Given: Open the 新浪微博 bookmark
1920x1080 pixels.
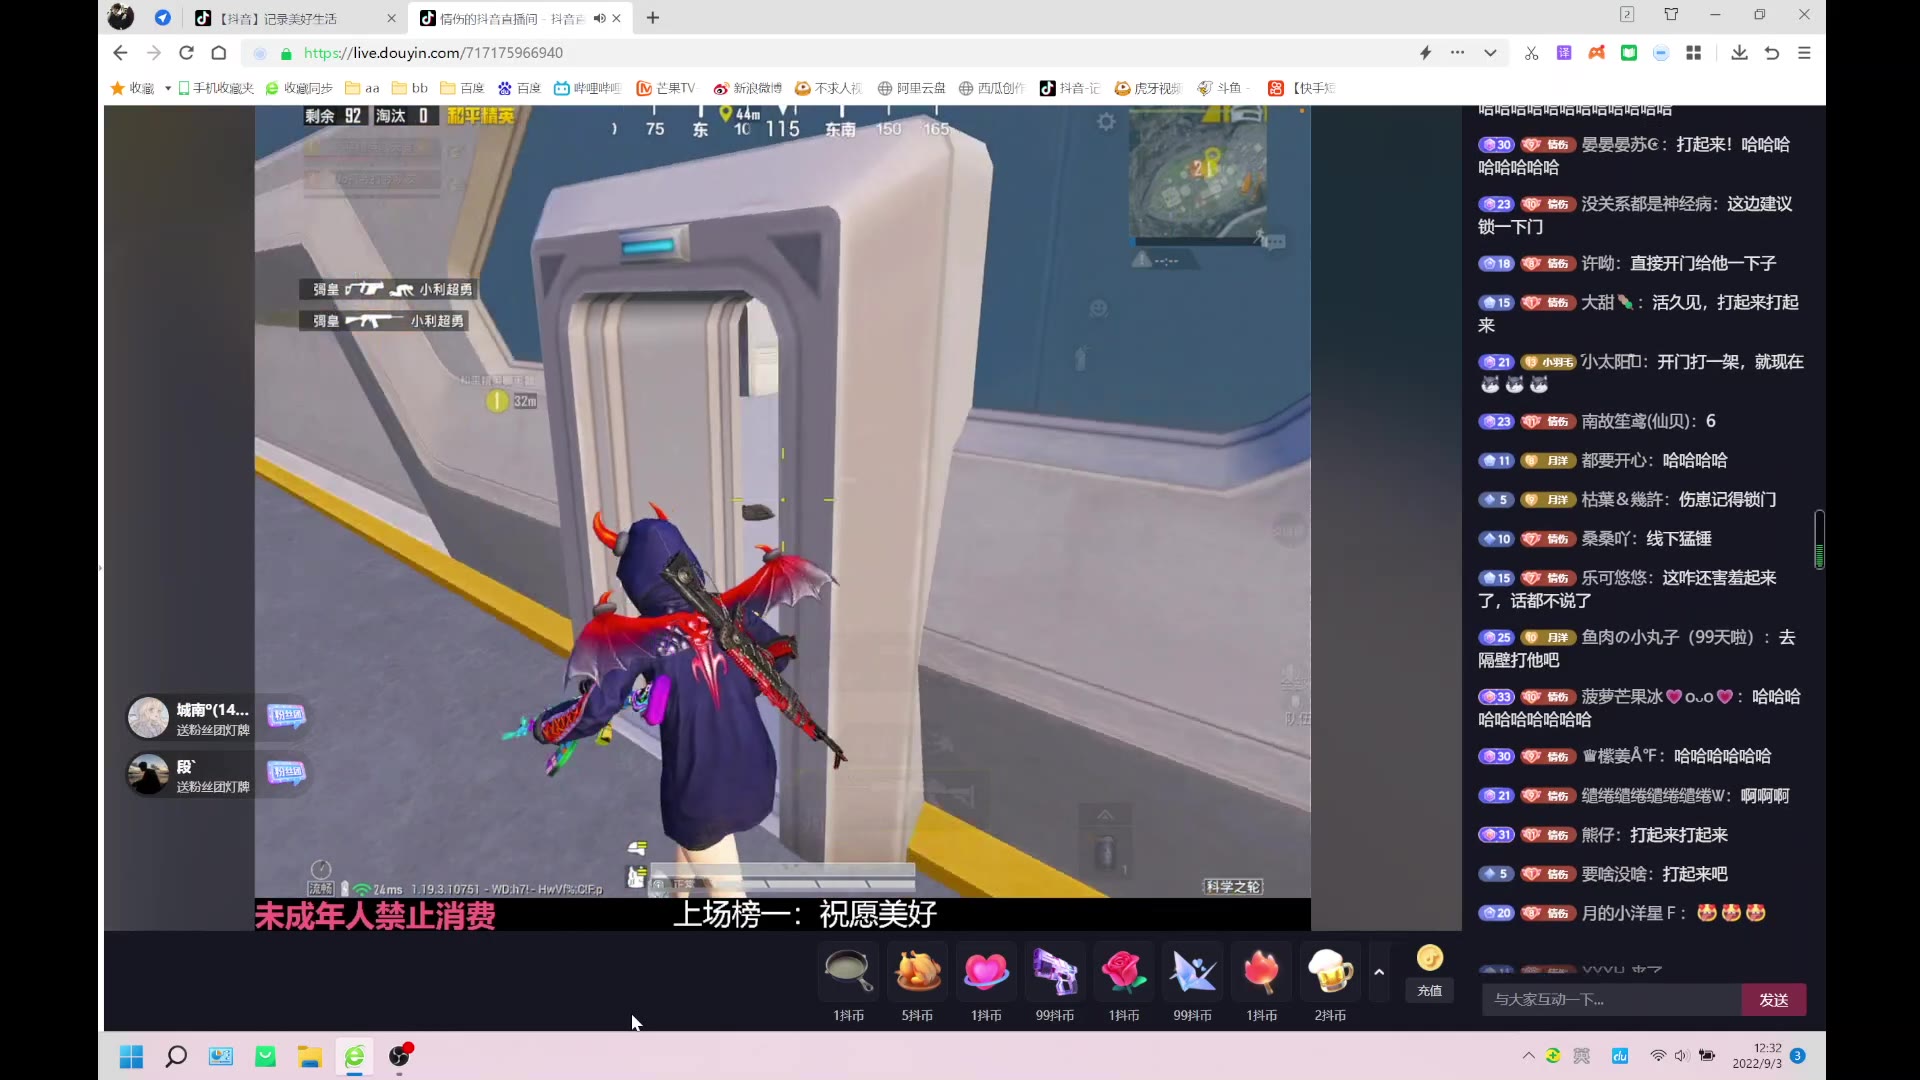Looking at the screenshot, I should point(748,88).
